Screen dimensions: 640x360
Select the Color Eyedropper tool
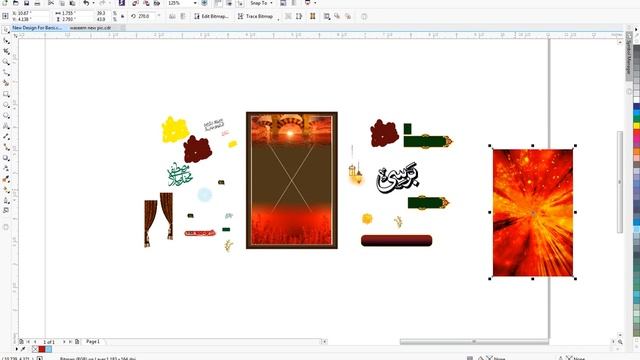coord(6,179)
